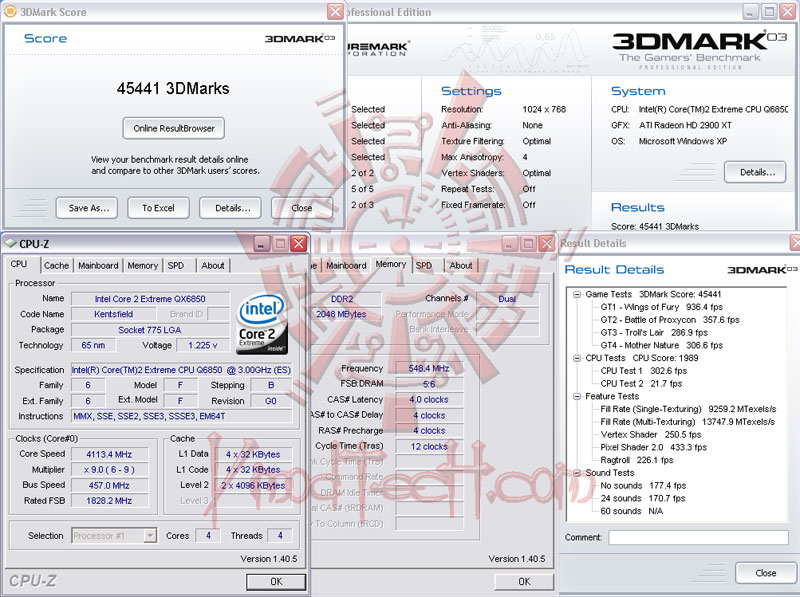Image resolution: width=800 pixels, height=597 pixels.
Task: Open the Memory tab in the front CPU-Z window
Action: tap(142, 265)
